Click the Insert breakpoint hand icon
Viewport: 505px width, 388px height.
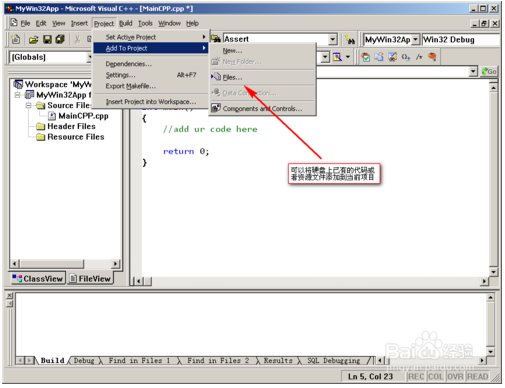click(x=432, y=57)
